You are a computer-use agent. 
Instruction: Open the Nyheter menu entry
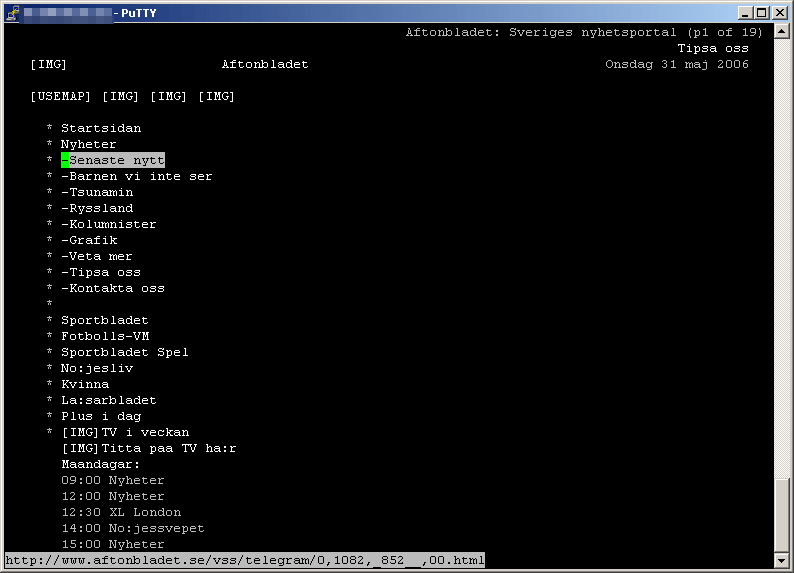click(89, 144)
